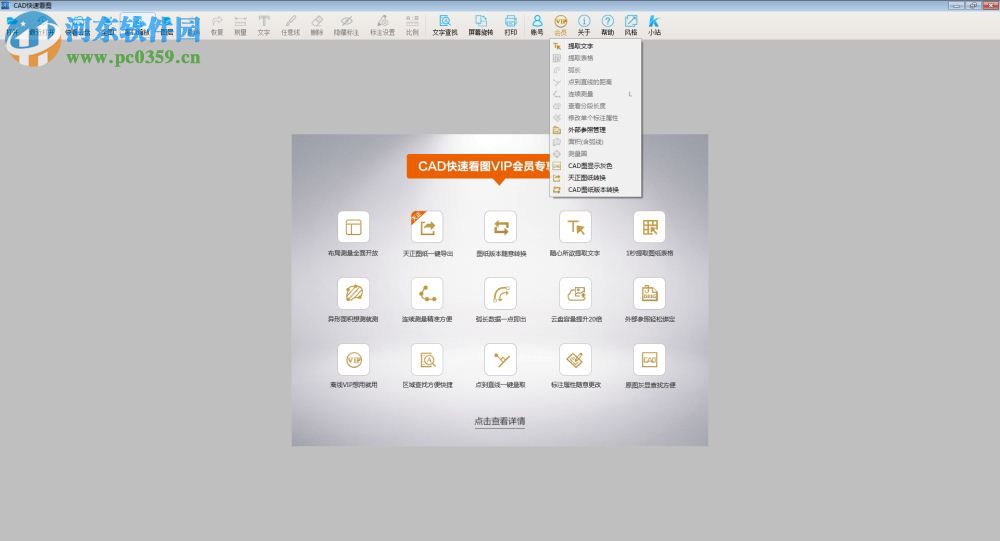Select the 删除 eraser tool icon
Screen dimensions: 1000x541
coord(317,25)
